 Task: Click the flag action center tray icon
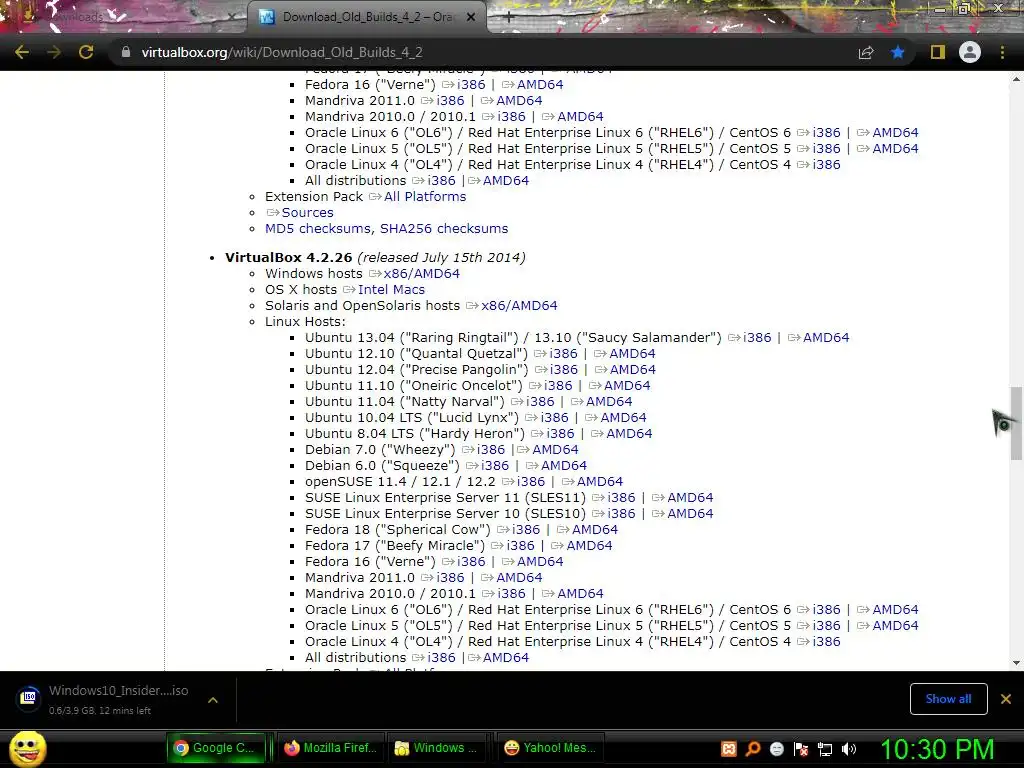(x=801, y=749)
